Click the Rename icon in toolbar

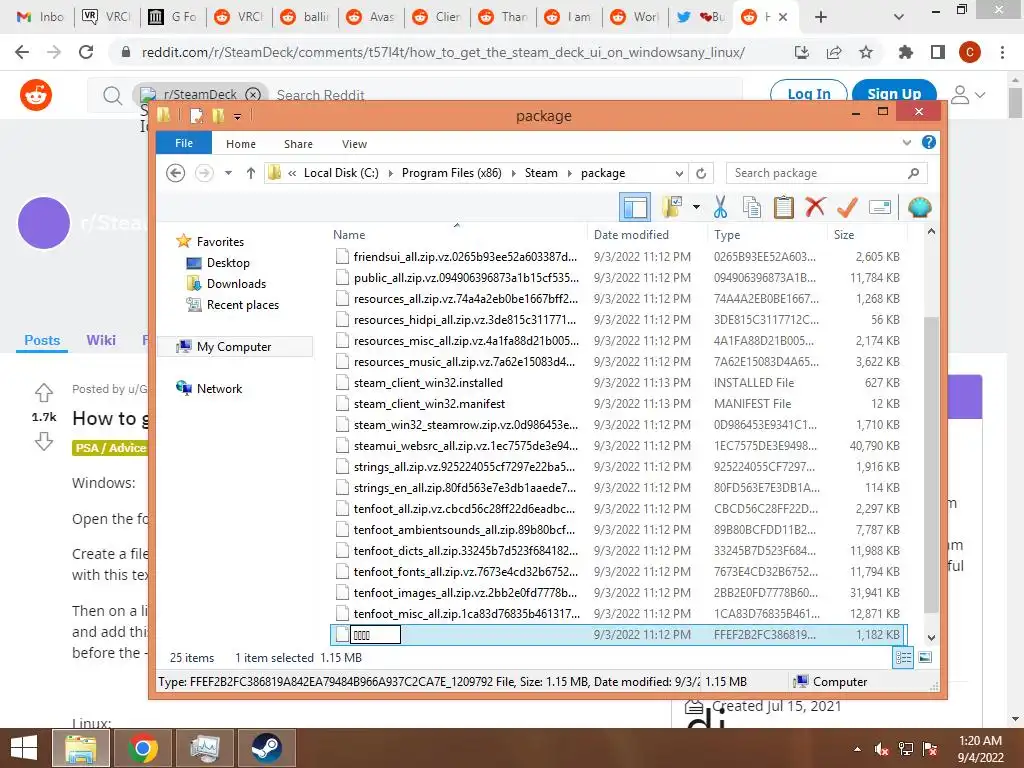pyautogui.click(x=880, y=208)
